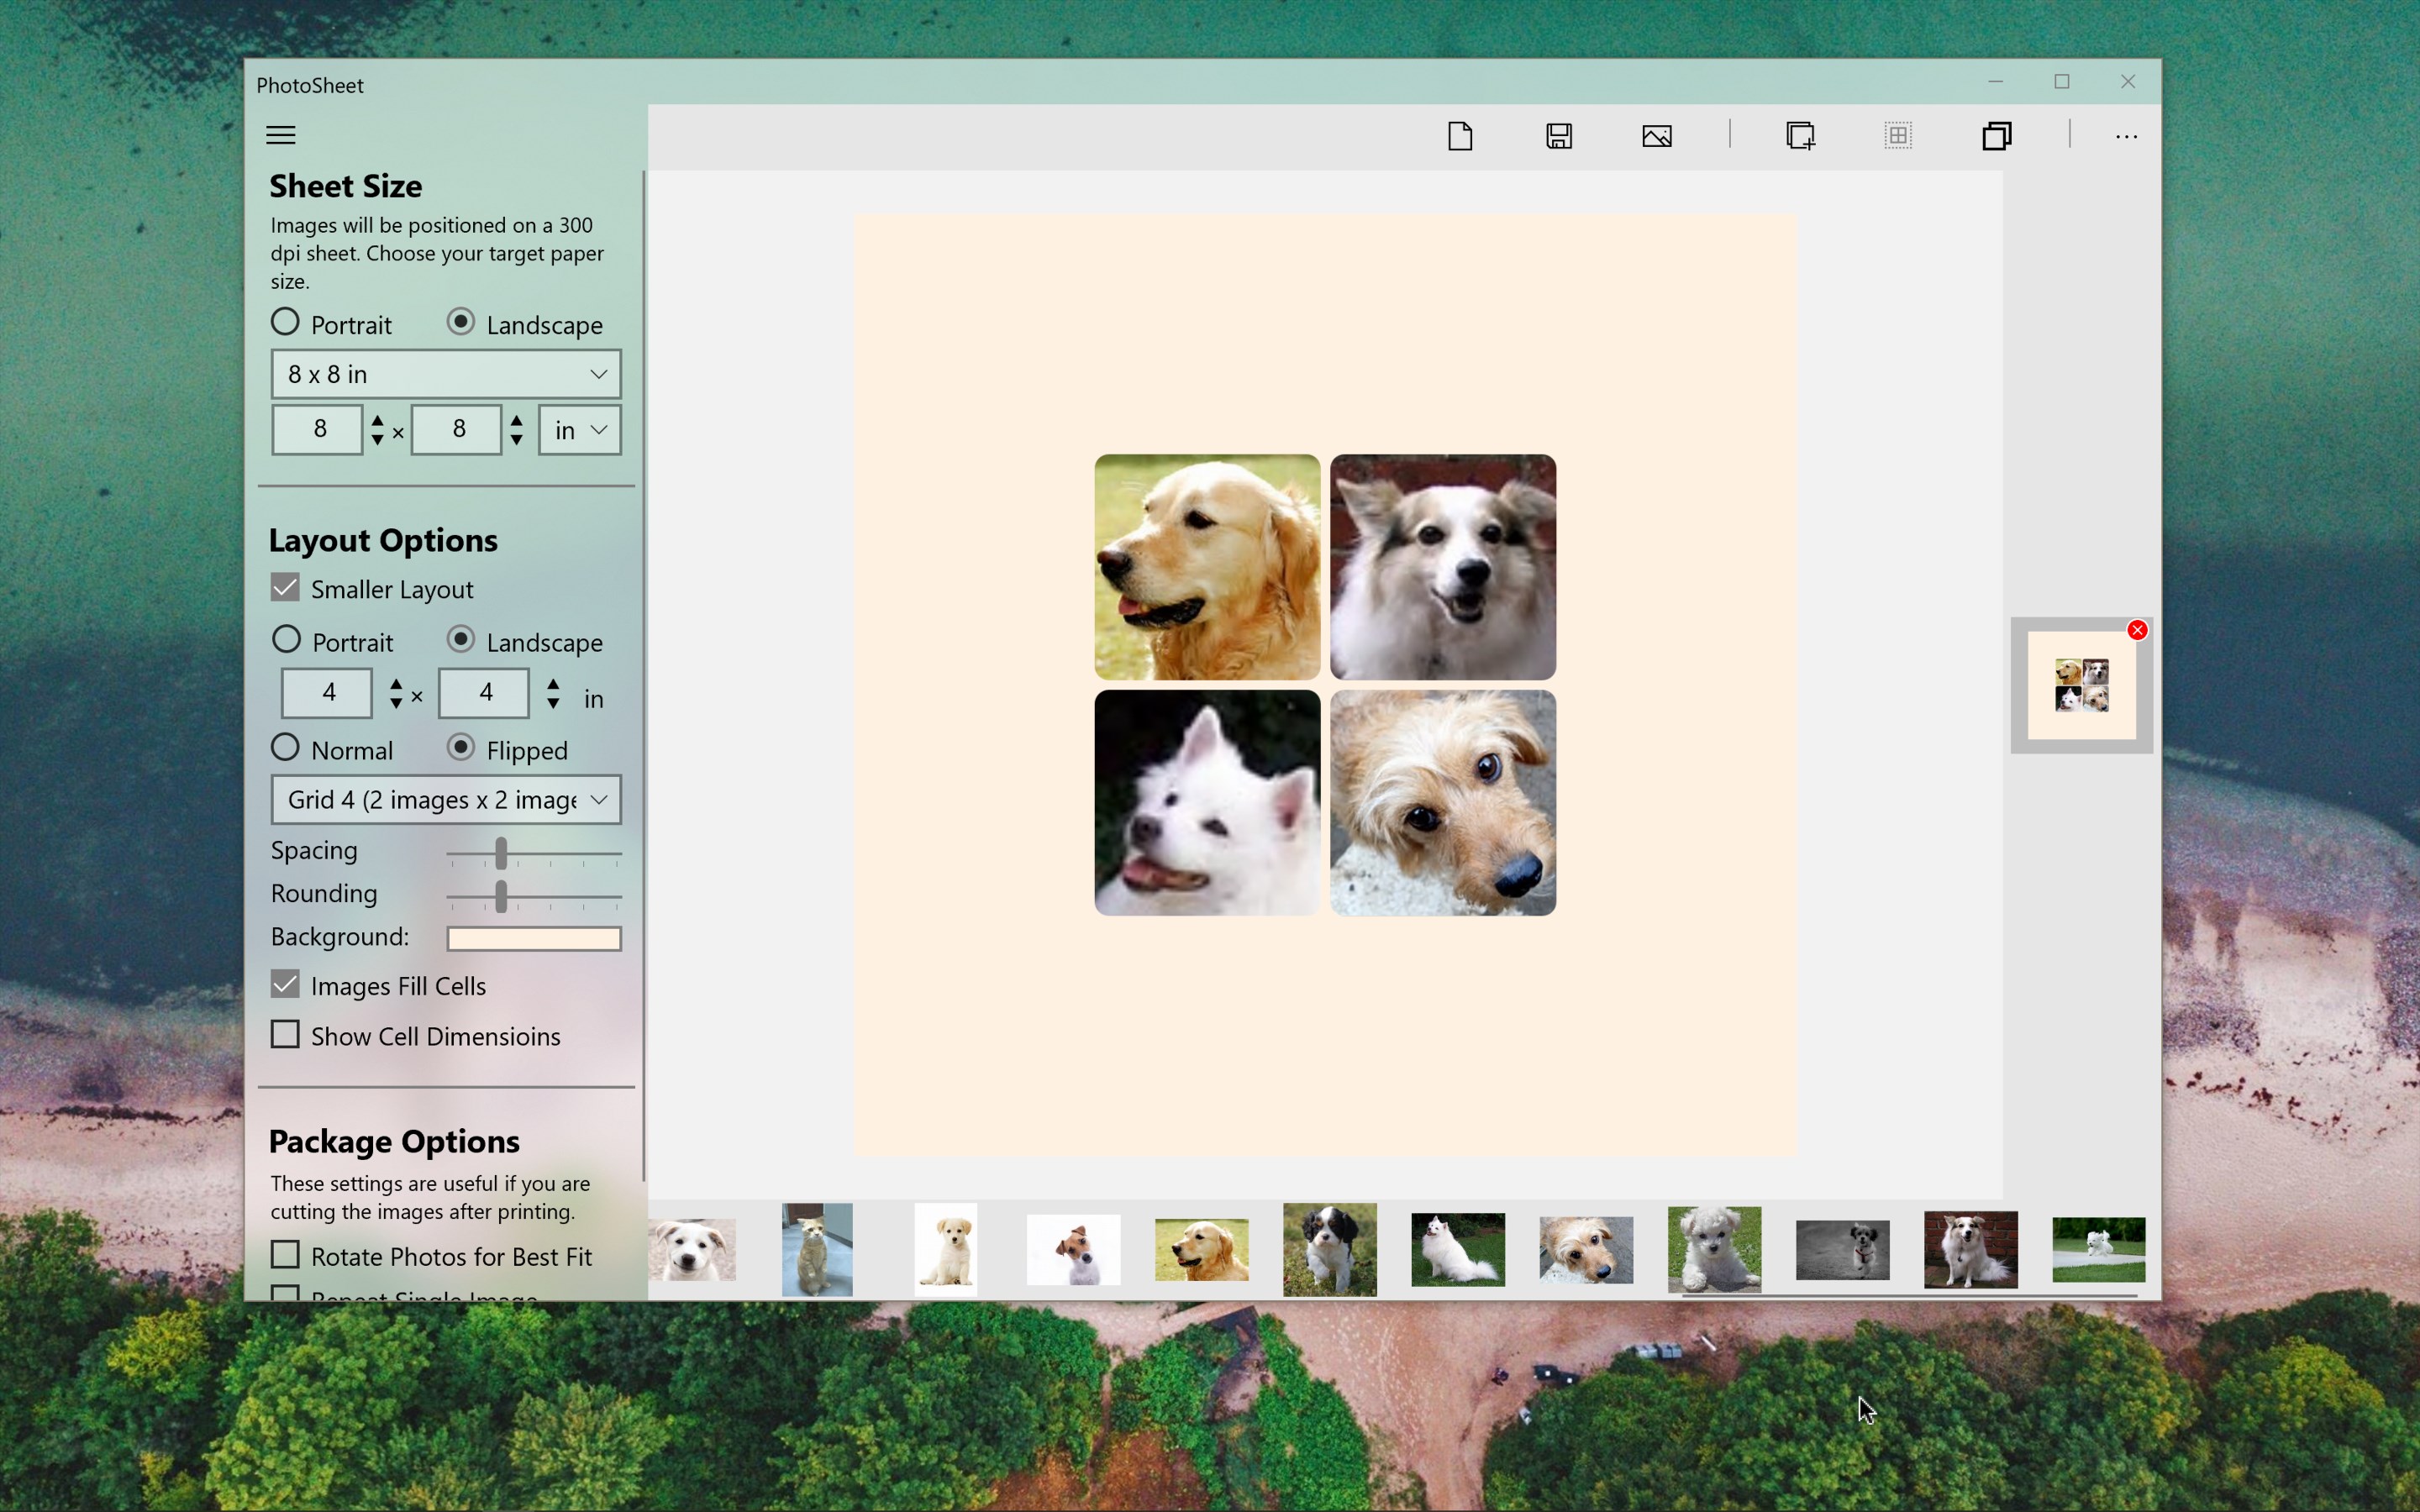The width and height of the screenshot is (2420, 1512).
Task: Open the hamburger menu
Action: click(281, 135)
